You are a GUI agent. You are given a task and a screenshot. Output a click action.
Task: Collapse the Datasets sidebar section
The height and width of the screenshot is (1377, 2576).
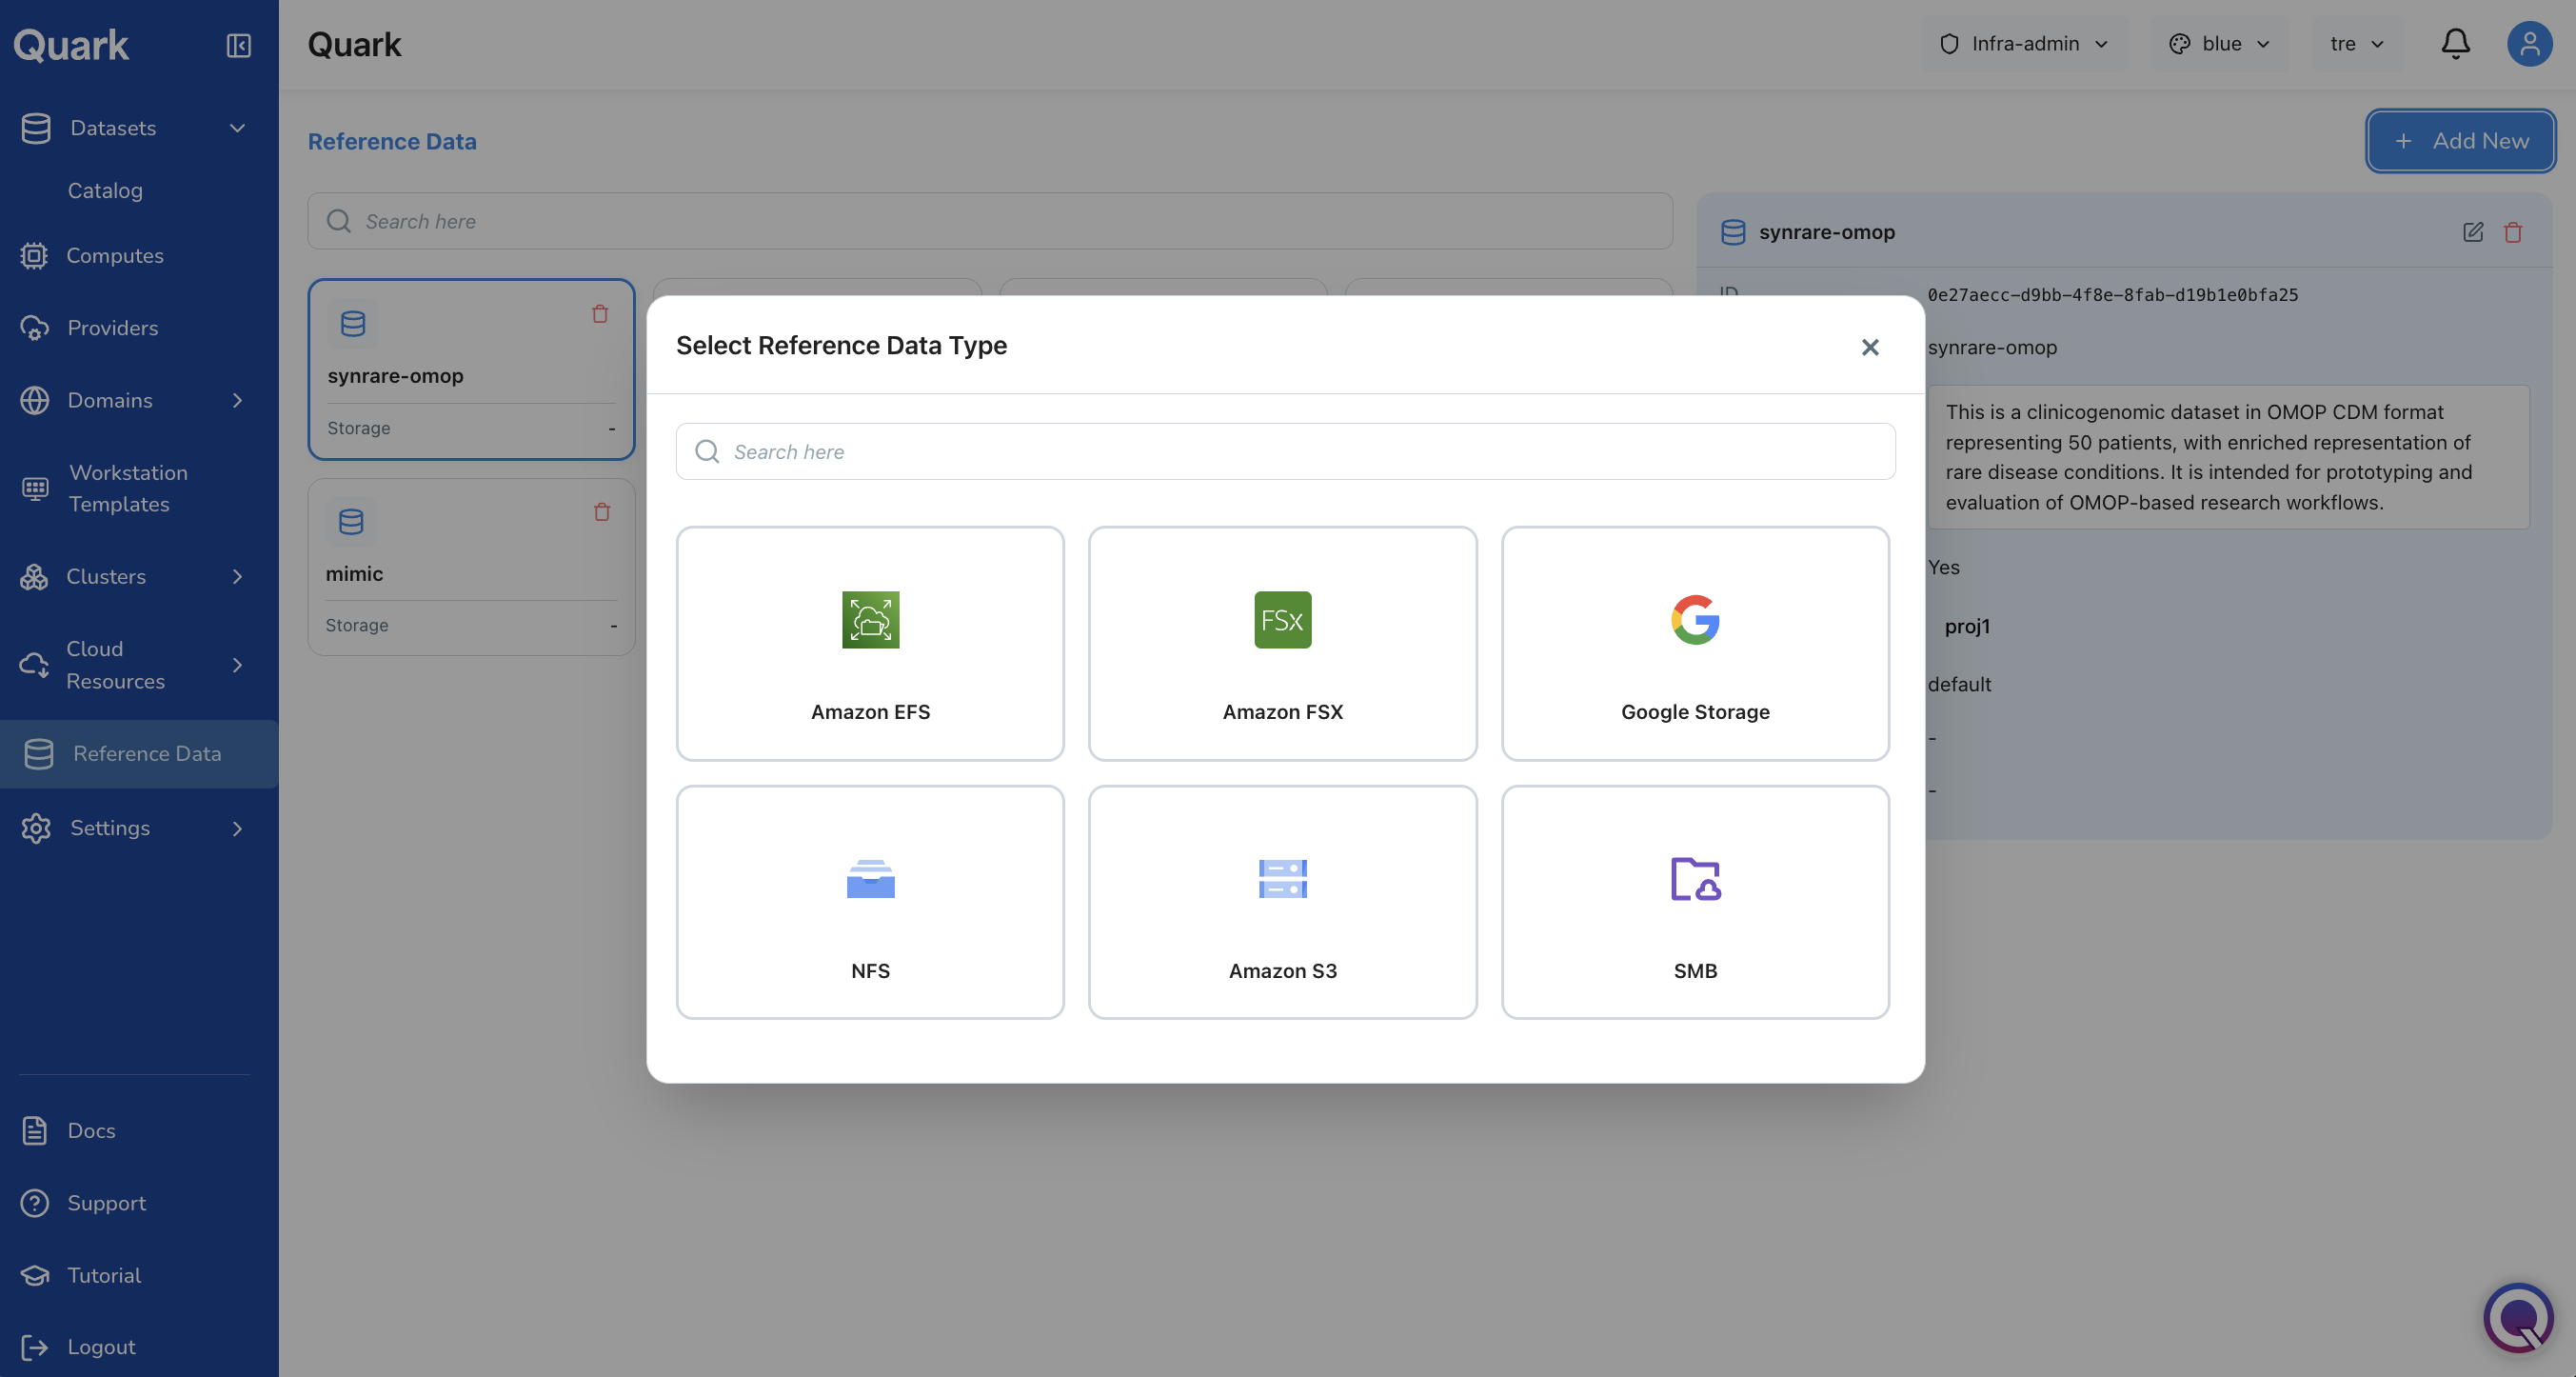[x=237, y=128]
